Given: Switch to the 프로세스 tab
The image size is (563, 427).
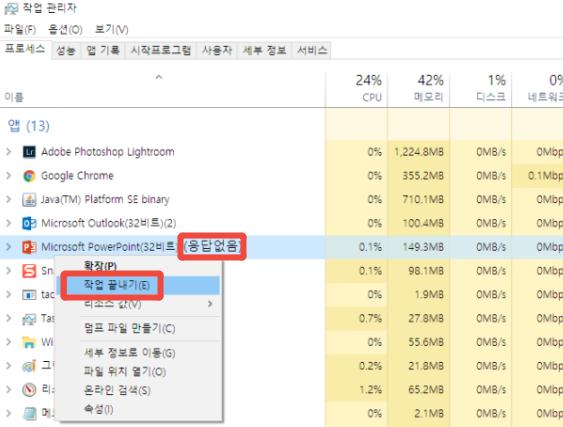Looking at the screenshot, I should [25, 49].
